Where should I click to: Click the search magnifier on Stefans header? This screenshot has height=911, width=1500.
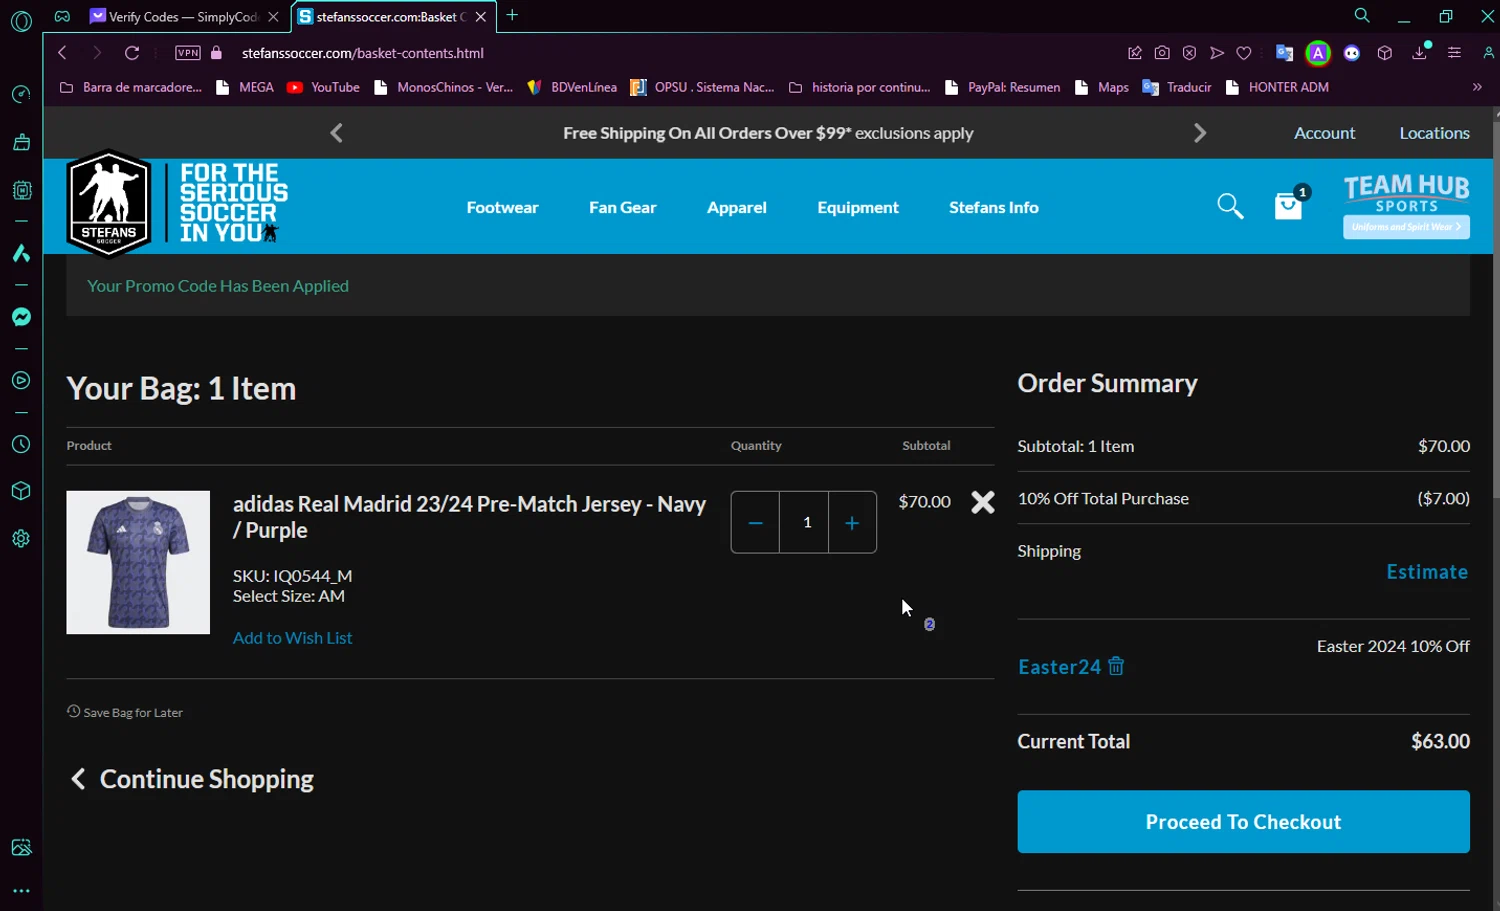pos(1230,206)
